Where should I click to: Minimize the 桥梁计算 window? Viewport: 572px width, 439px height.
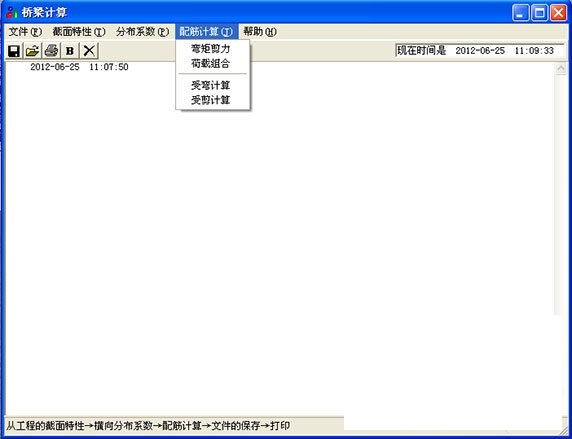[x=521, y=13]
